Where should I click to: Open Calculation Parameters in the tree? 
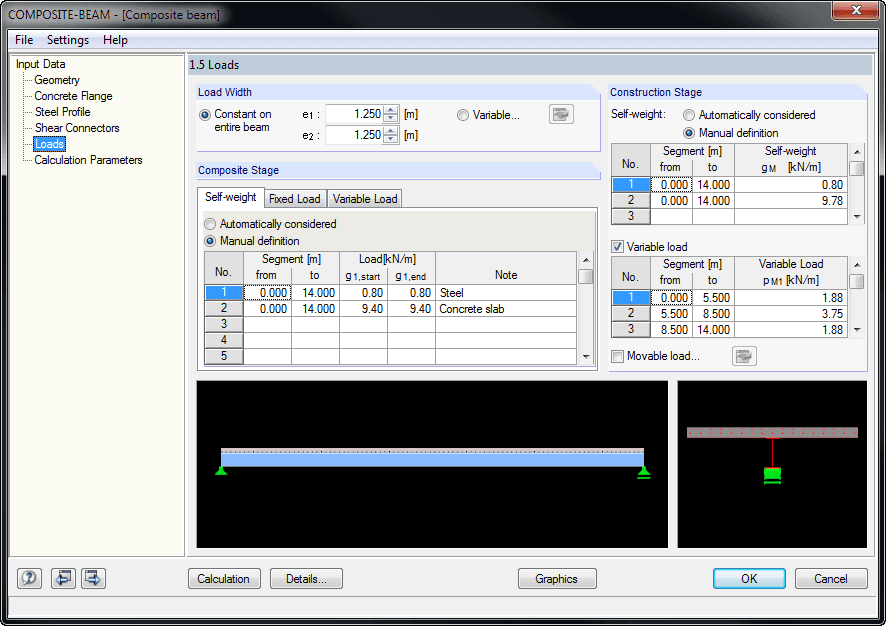click(88, 160)
